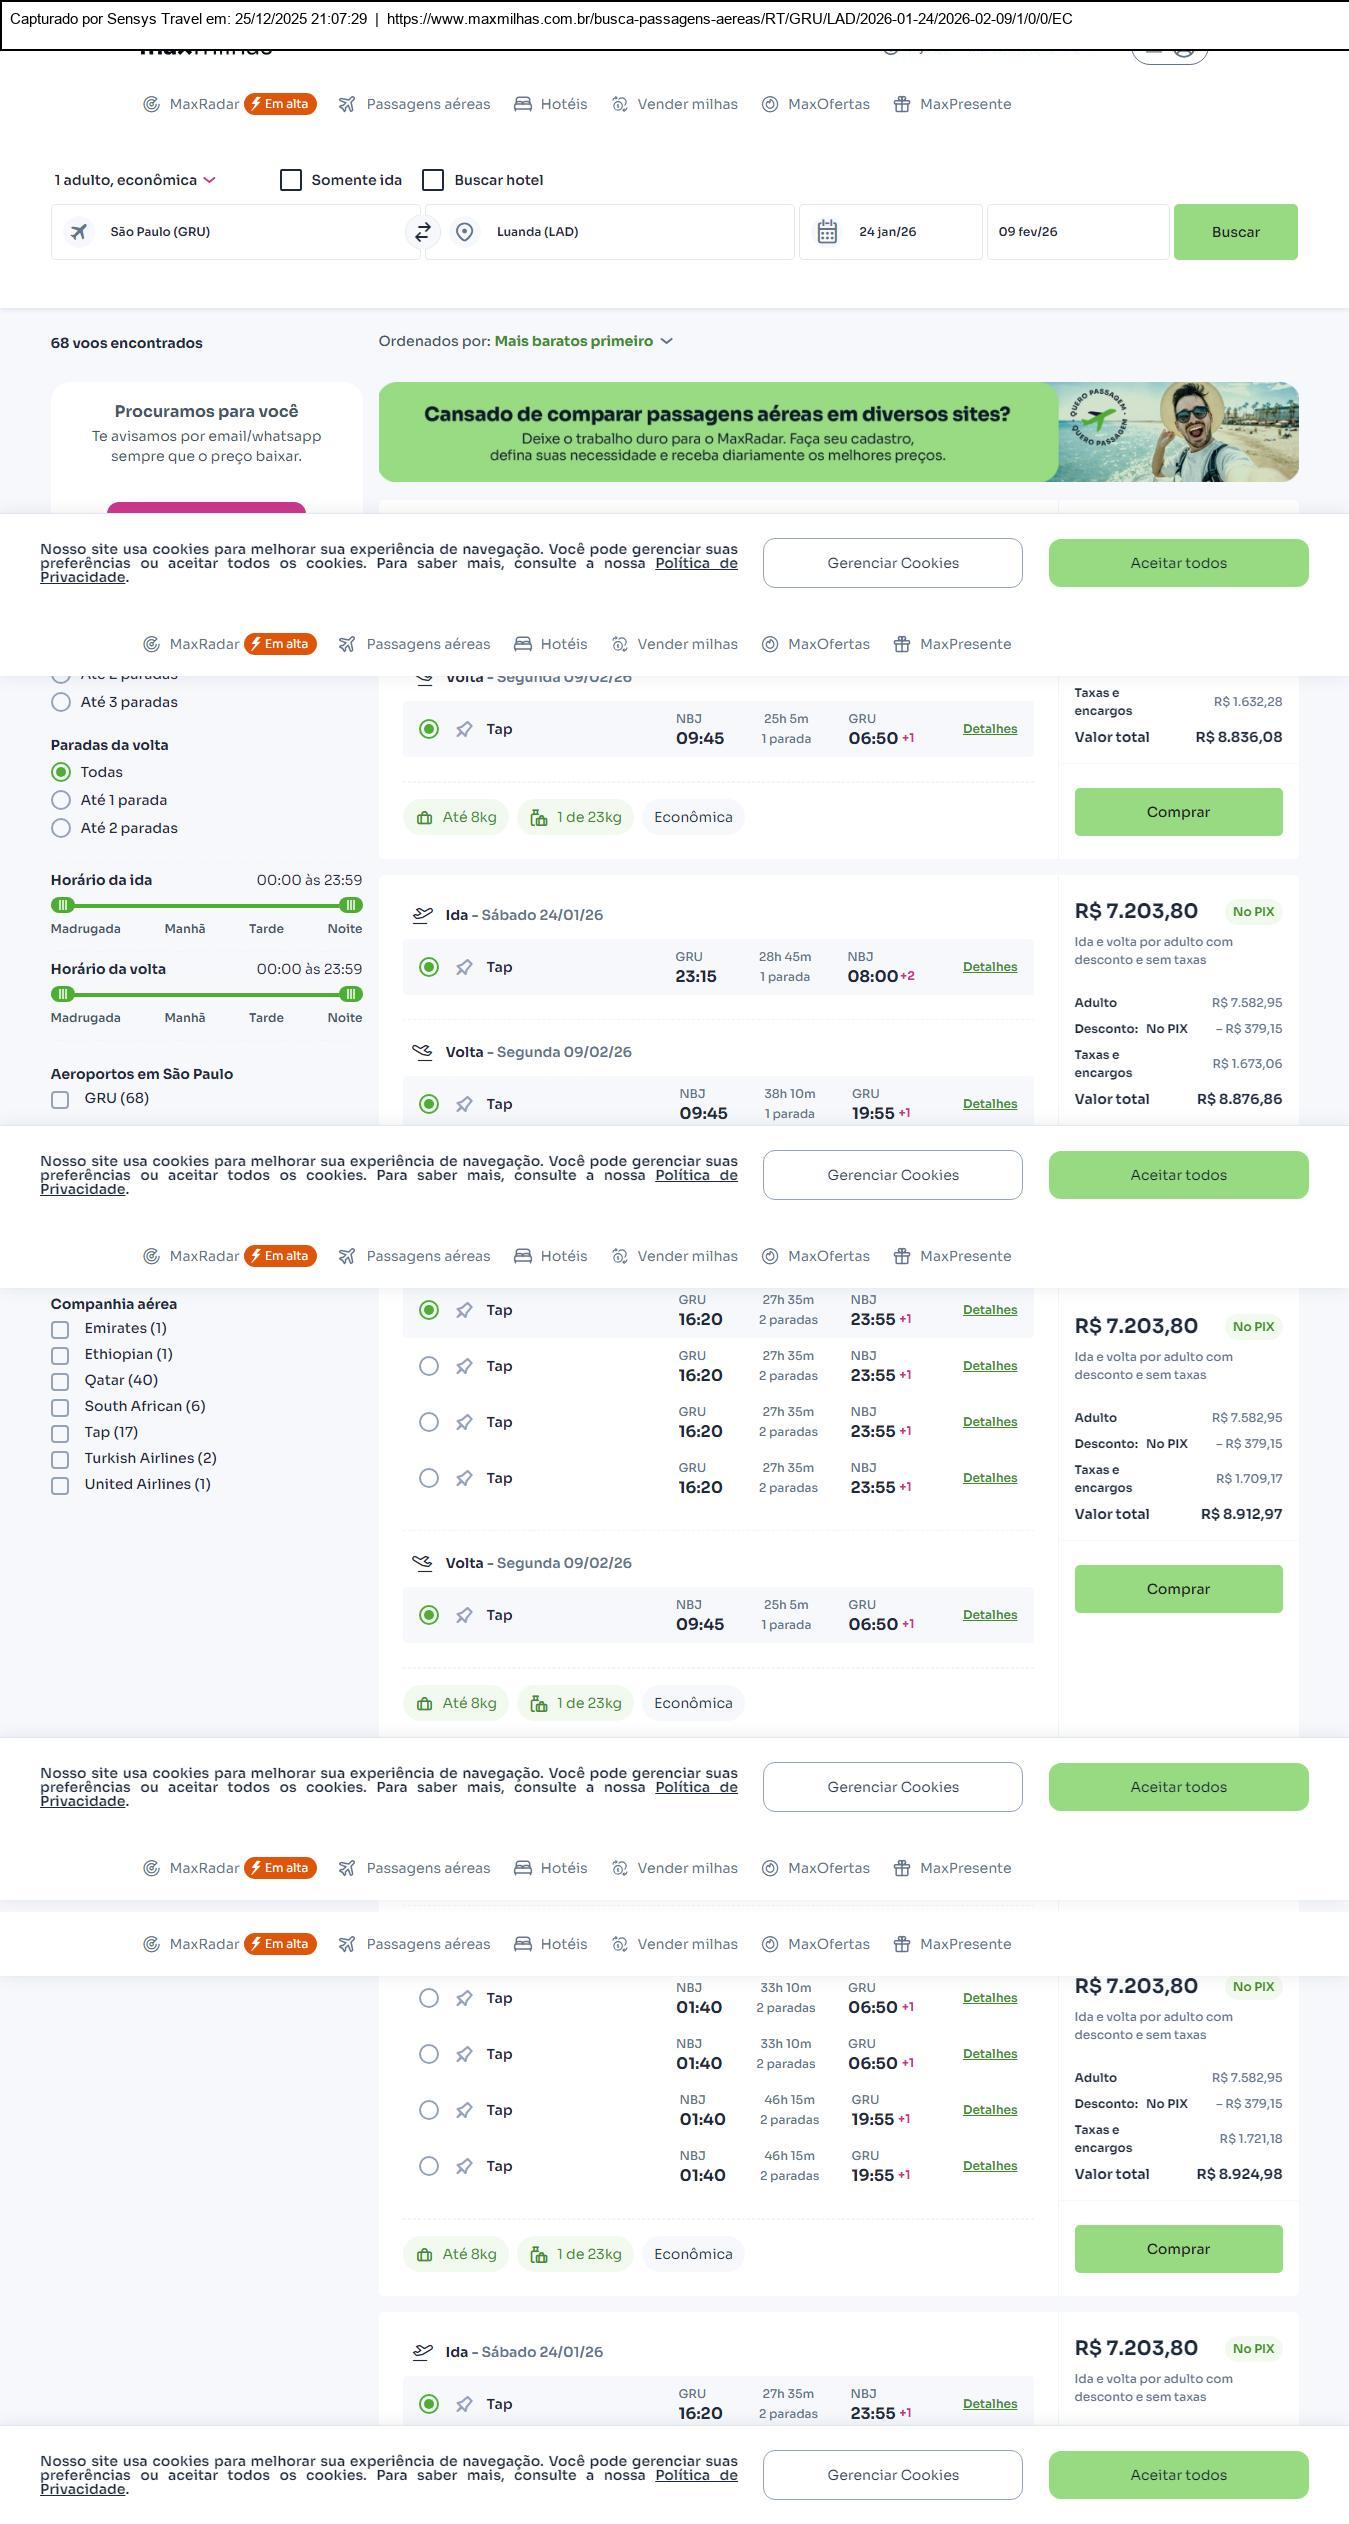Viewport: 1349px width, 2524px height.
Task: Enable the Buscar hotel checkbox
Action: point(433,180)
